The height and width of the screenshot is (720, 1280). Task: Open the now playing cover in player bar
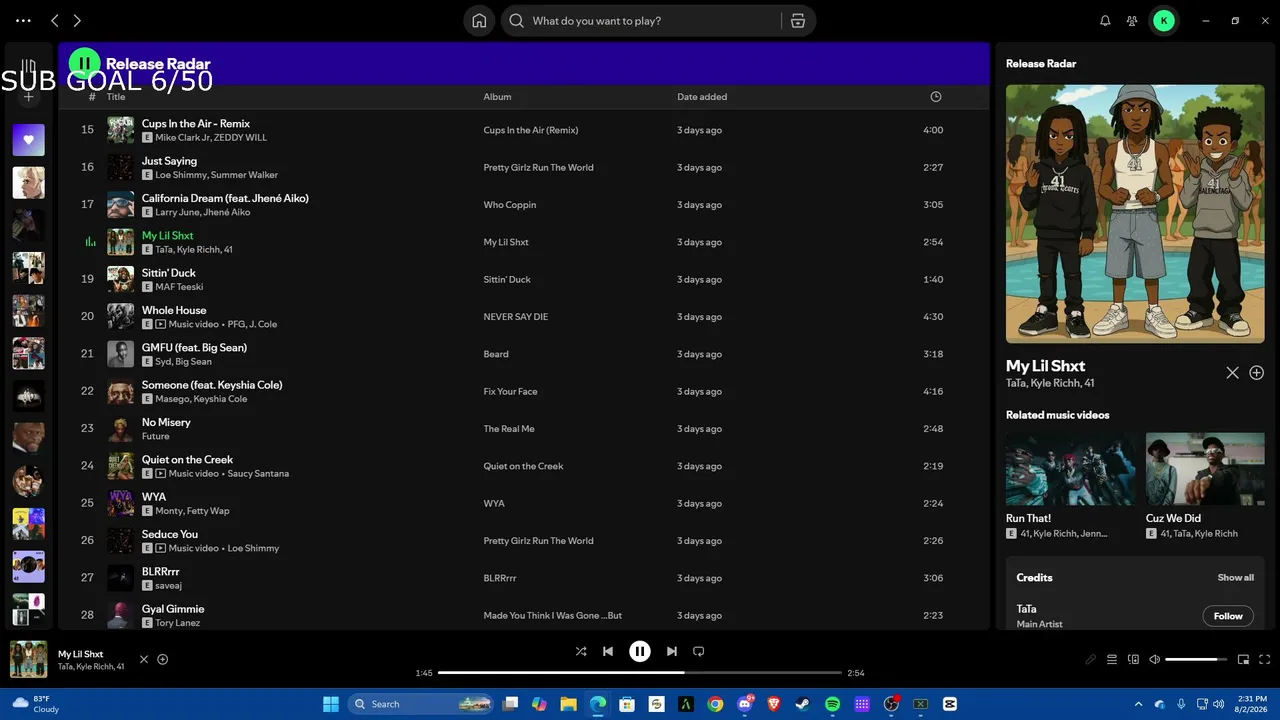pos(29,659)
